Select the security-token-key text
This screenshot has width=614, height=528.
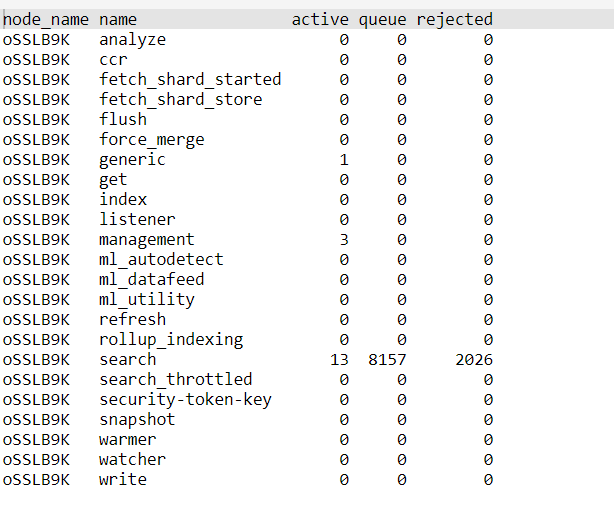(x=185, y=400)
